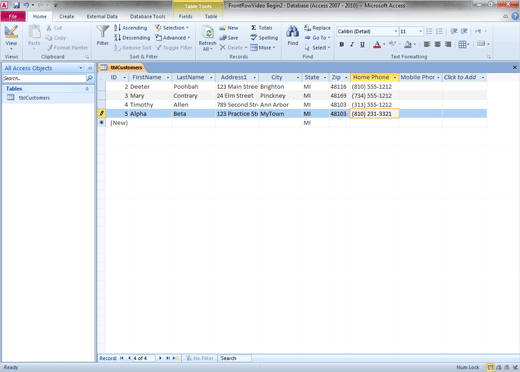Open the Gridlines options

(464, 44)
